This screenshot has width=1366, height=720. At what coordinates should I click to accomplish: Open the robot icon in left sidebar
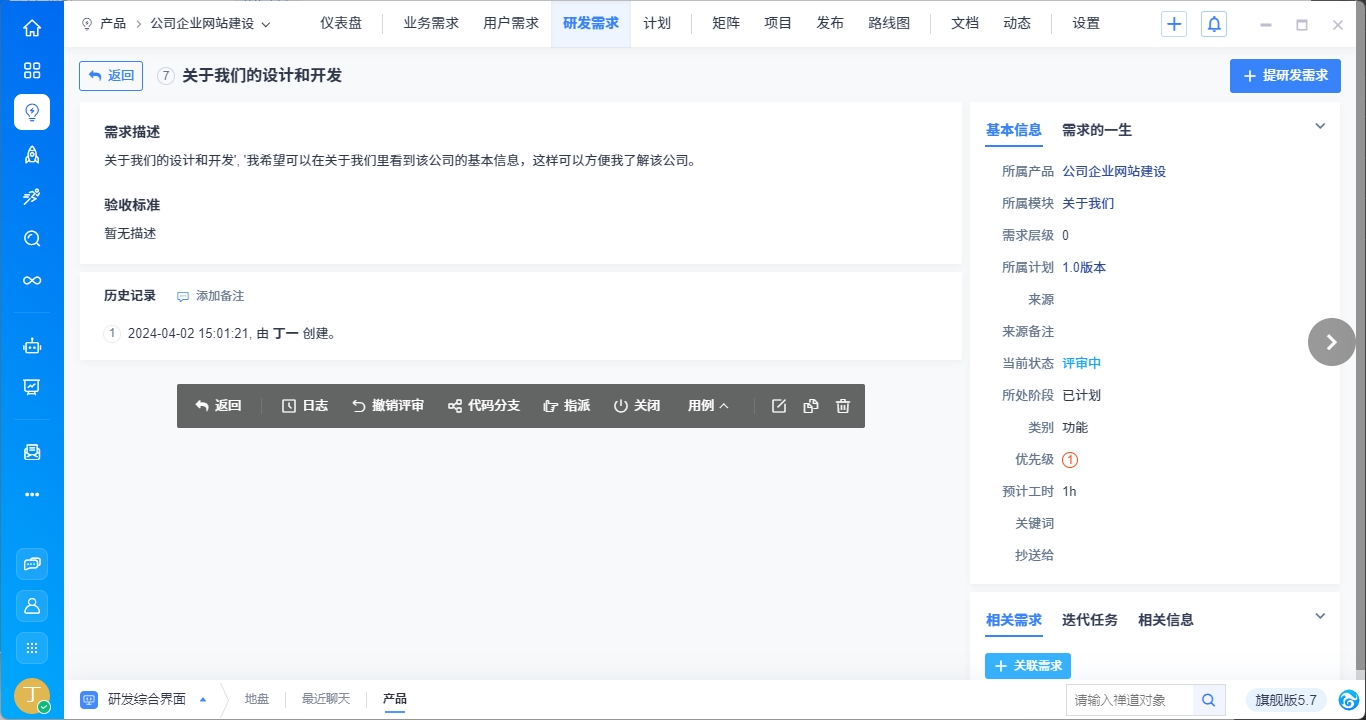pyautogui.click(x=32, y=346)
